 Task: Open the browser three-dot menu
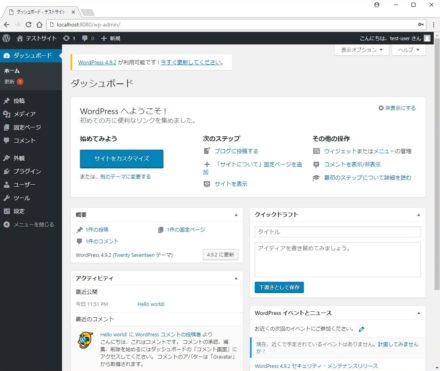point(433,25)
